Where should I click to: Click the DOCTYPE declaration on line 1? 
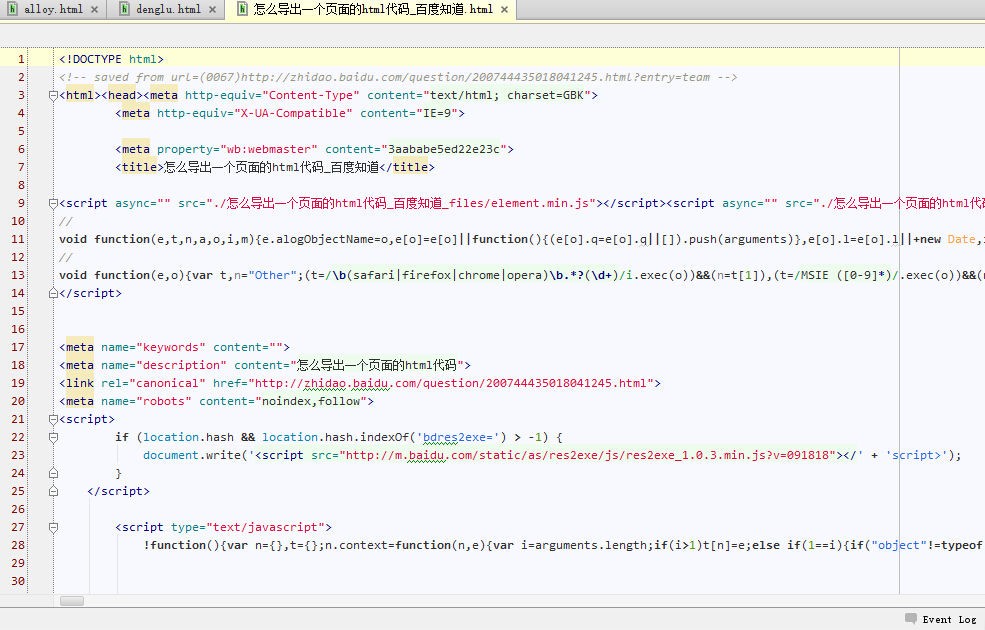111,59
